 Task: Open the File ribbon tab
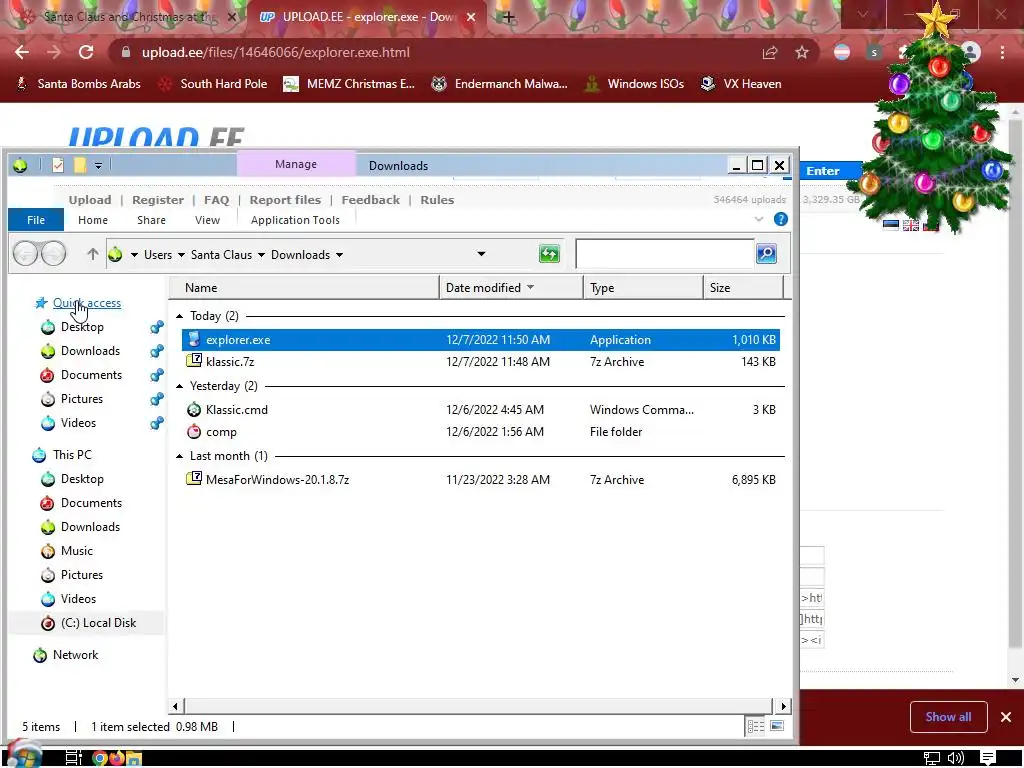click(x=36, y=220)
